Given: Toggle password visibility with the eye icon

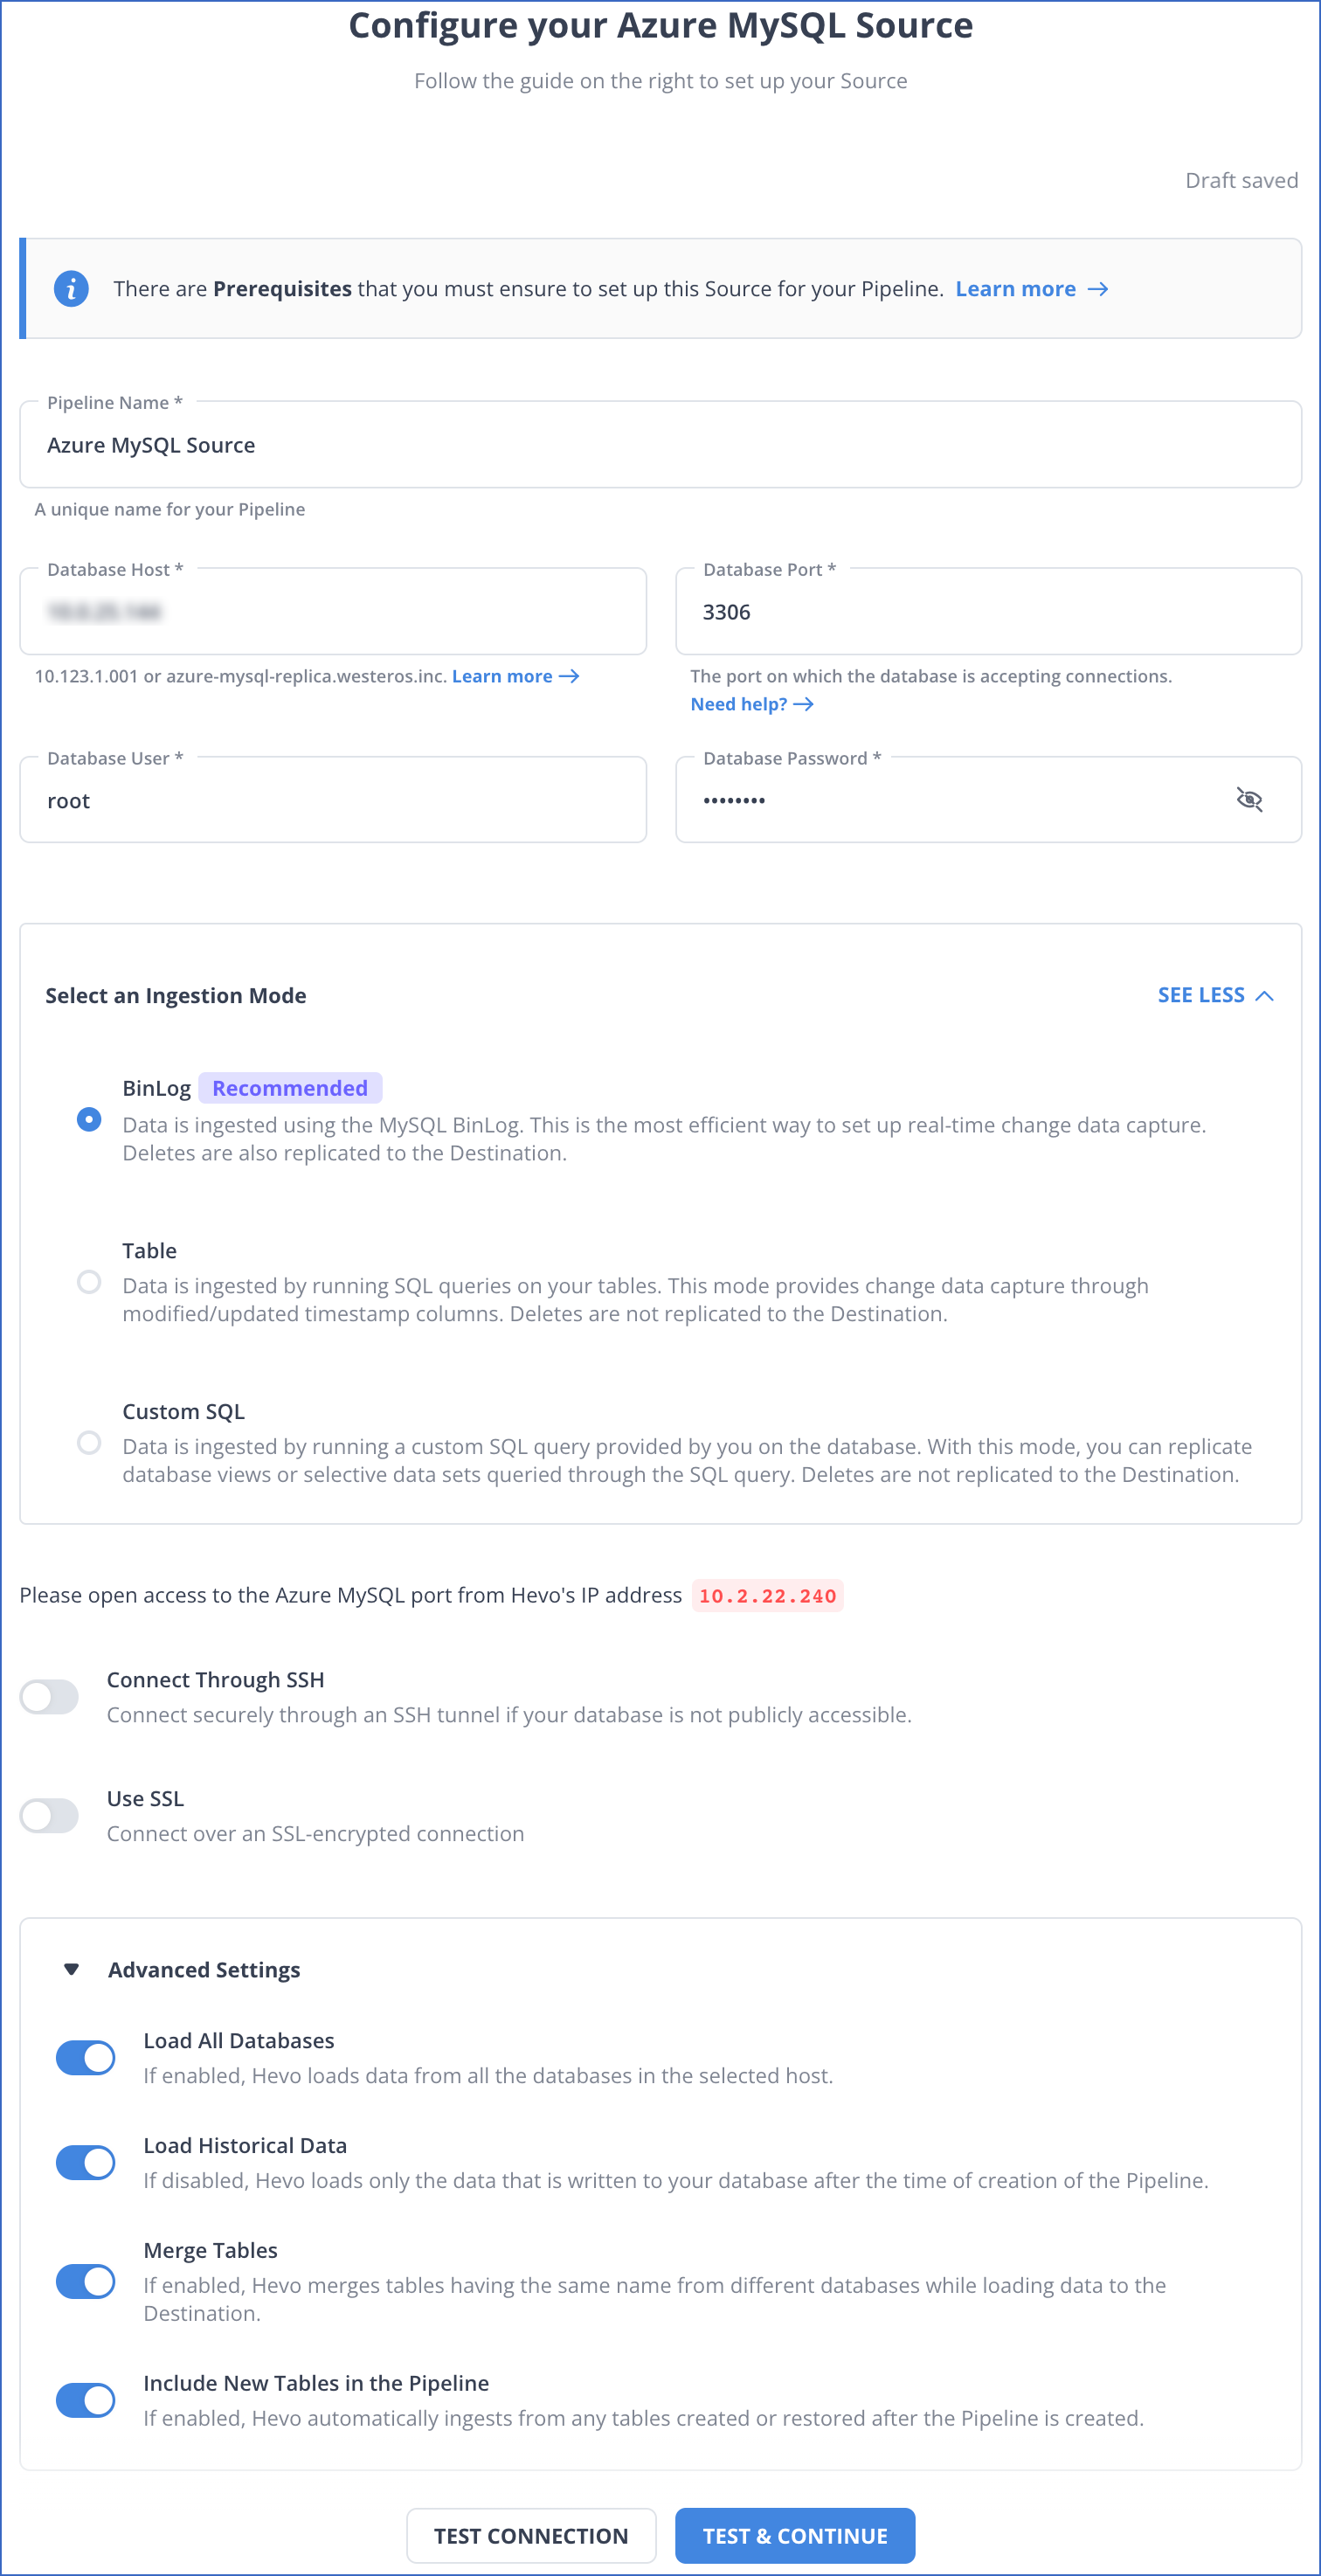Looking at the screenshot, I should [1249, 800].
